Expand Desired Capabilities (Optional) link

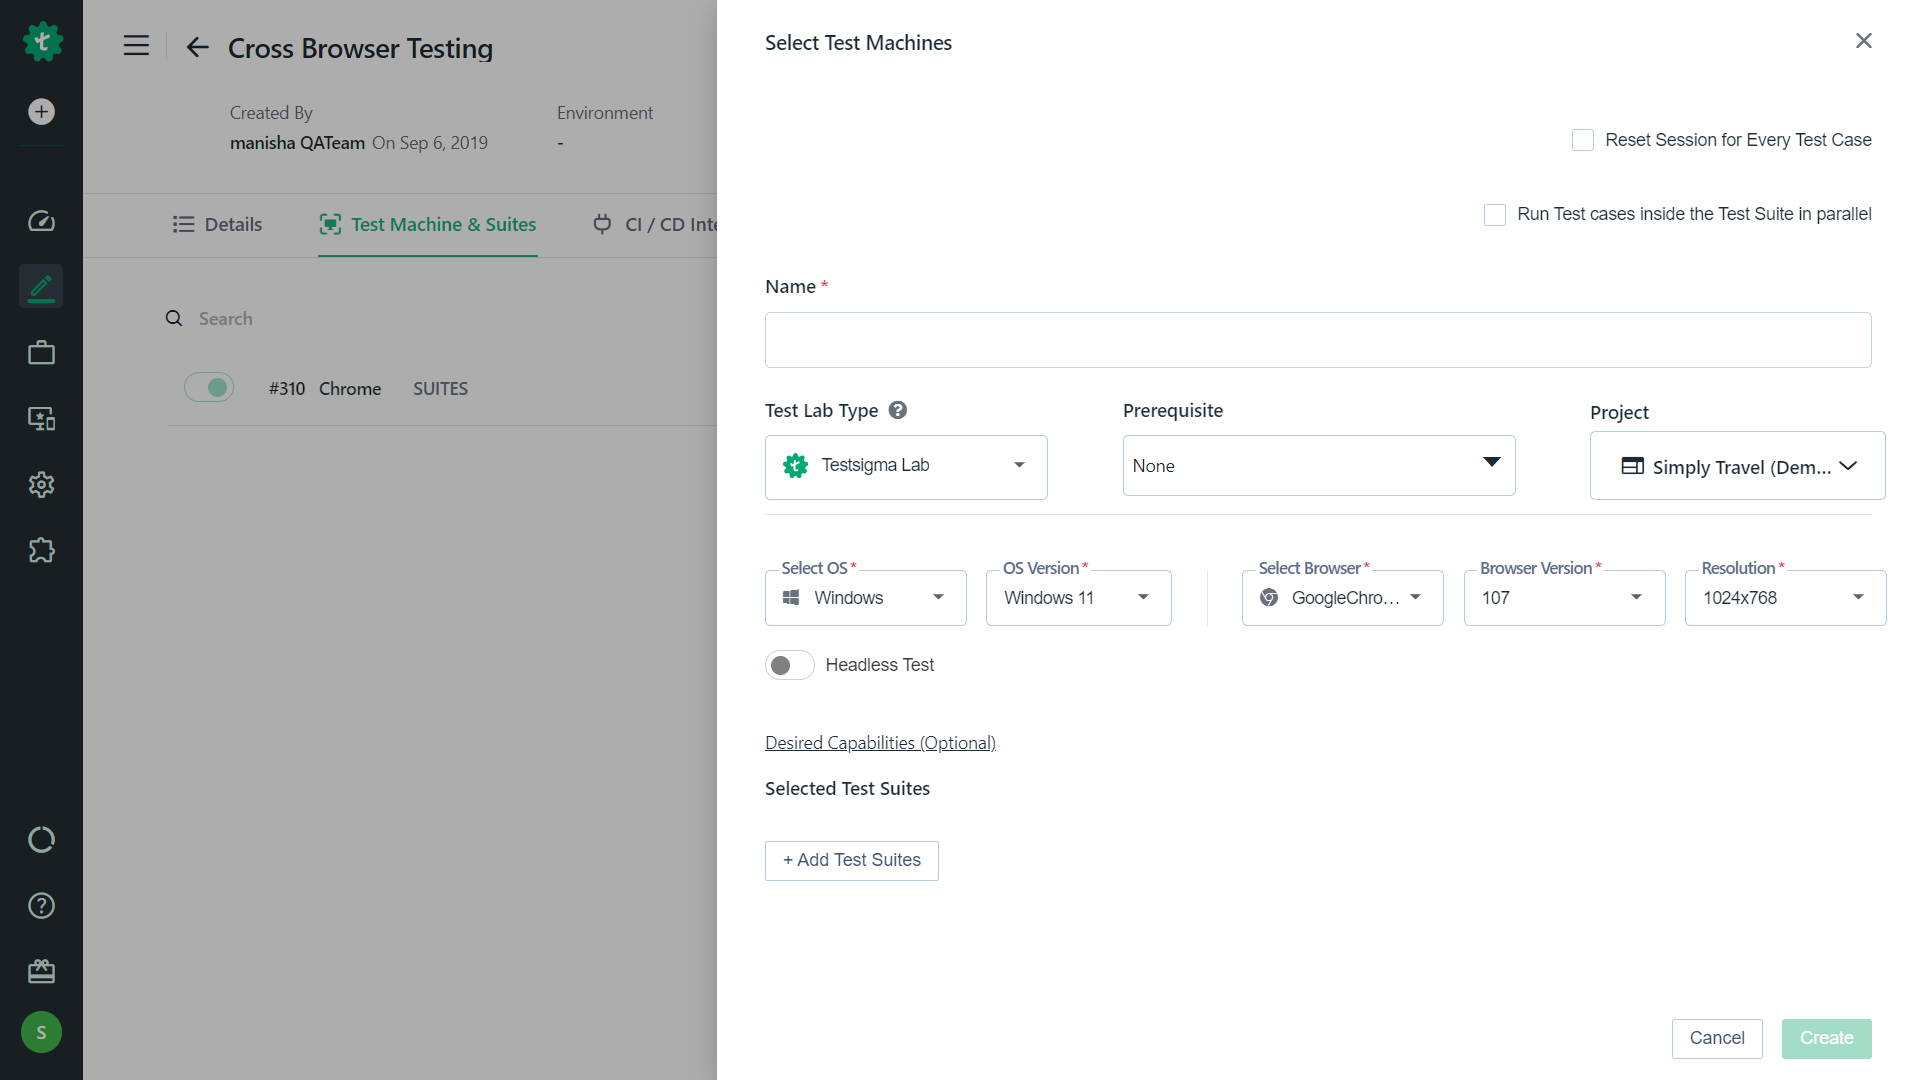tap(880, 743)
